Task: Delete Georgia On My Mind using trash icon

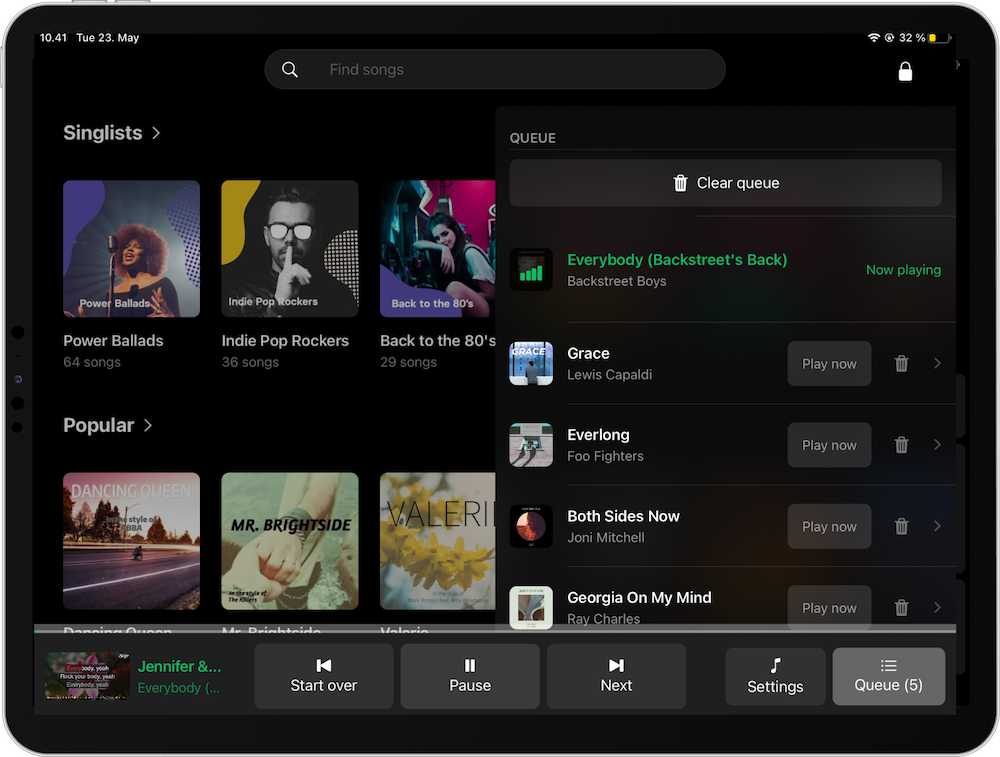Action: tap(901, 607)
